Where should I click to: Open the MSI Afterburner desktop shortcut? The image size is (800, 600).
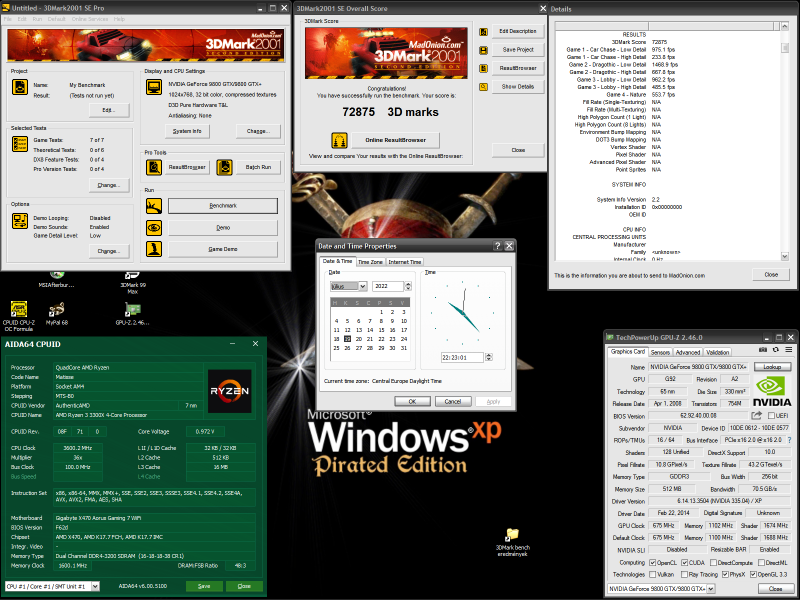click(57, 280)
